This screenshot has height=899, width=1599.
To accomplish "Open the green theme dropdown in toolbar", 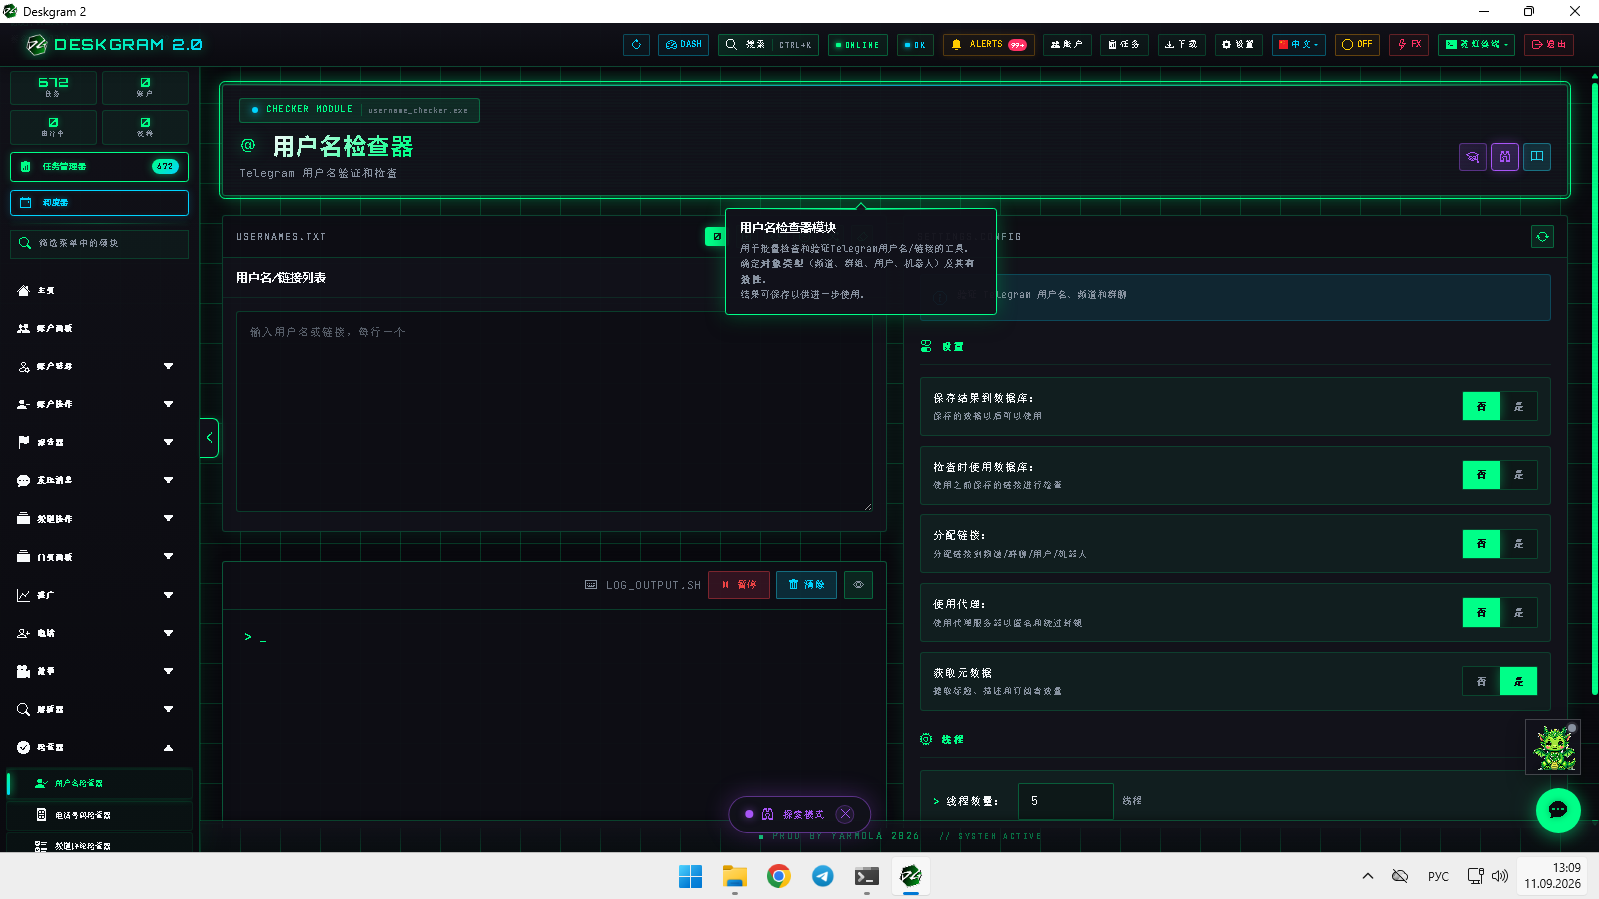I will (x=1477, y=44).
